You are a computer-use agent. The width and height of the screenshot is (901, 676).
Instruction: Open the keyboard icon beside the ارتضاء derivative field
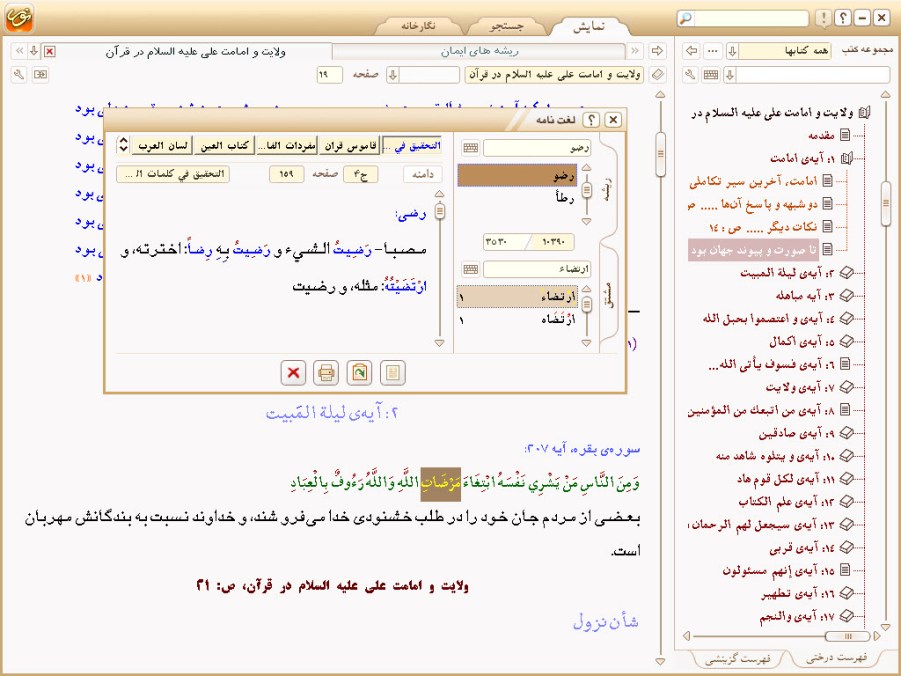point(471,269)
